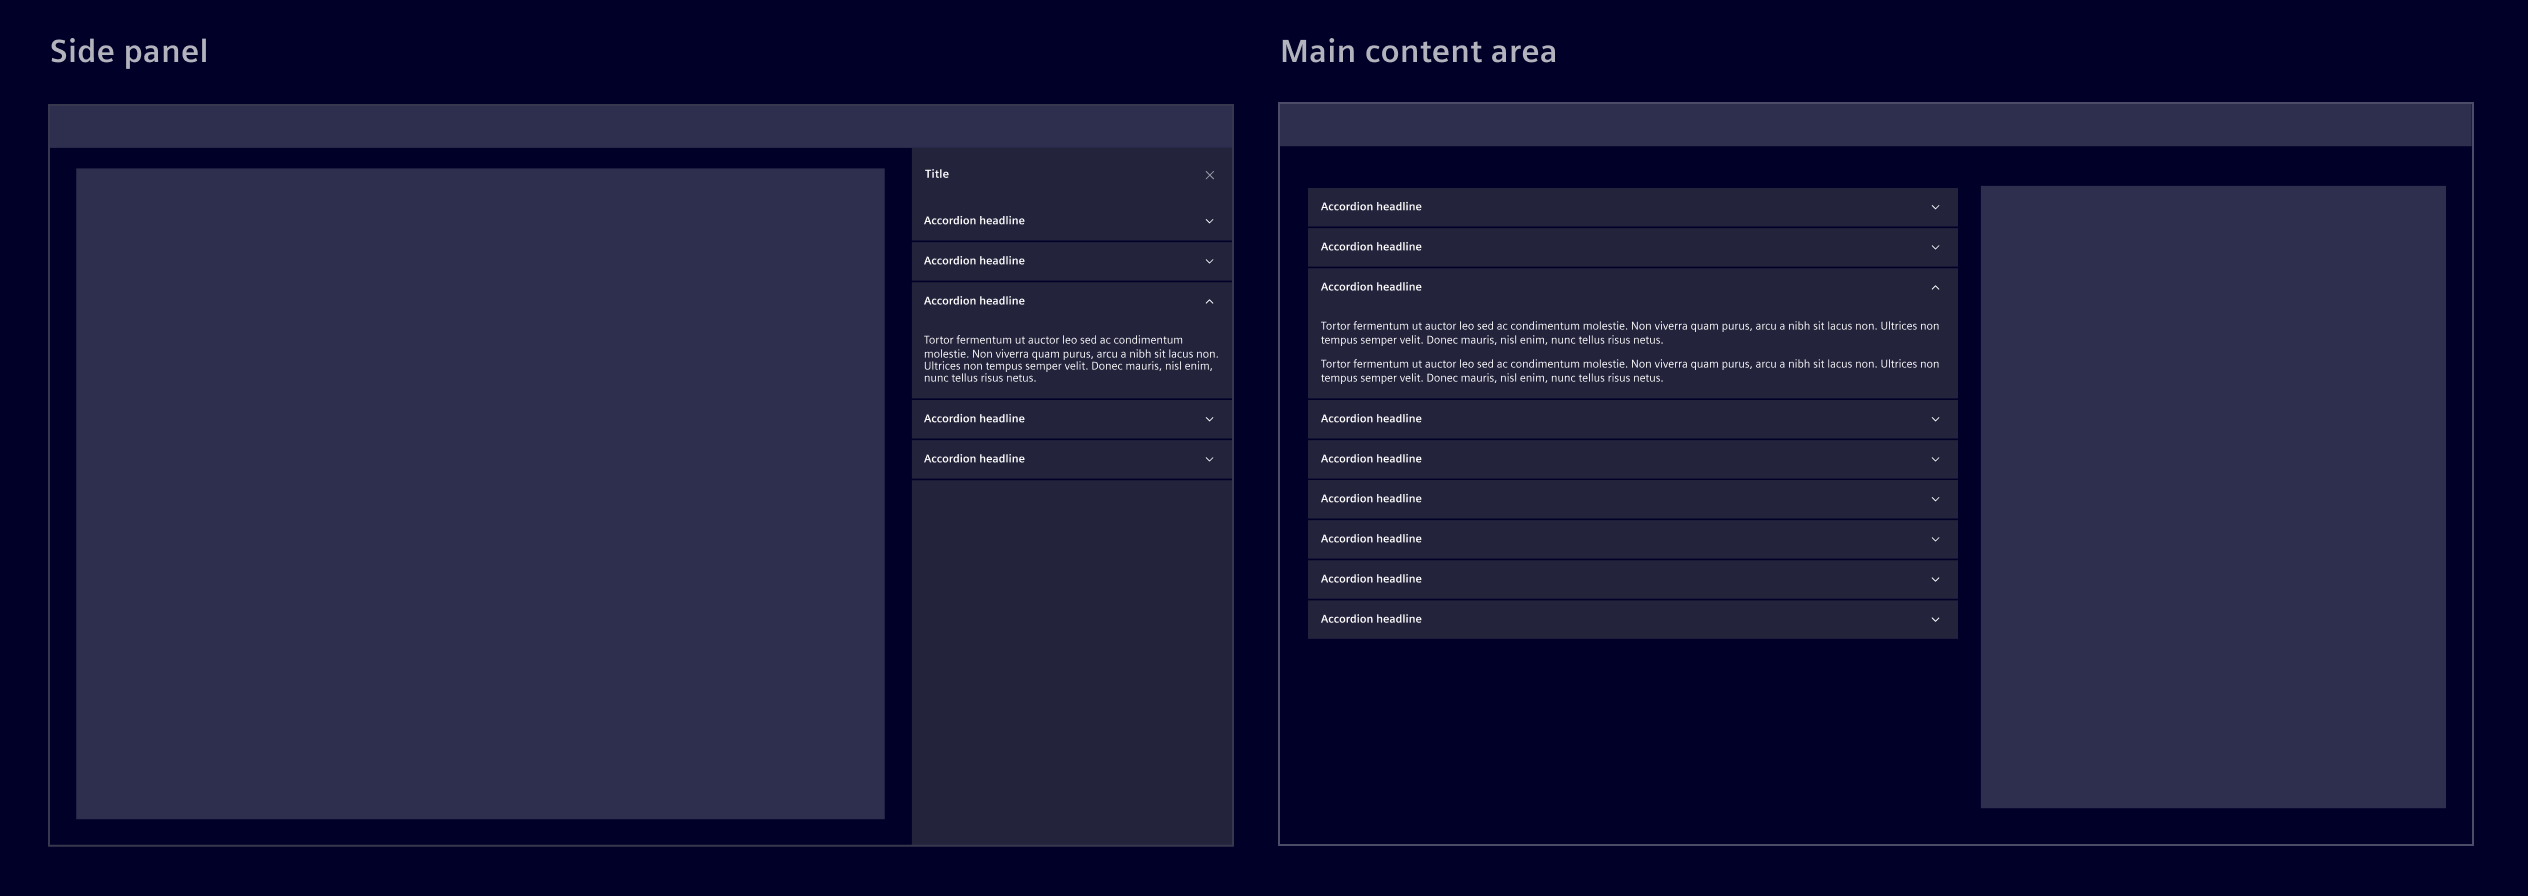This screenshot has height=896, width=2528.
Task: Expand the second accordion in the main content area
Action: [1935, 247]
